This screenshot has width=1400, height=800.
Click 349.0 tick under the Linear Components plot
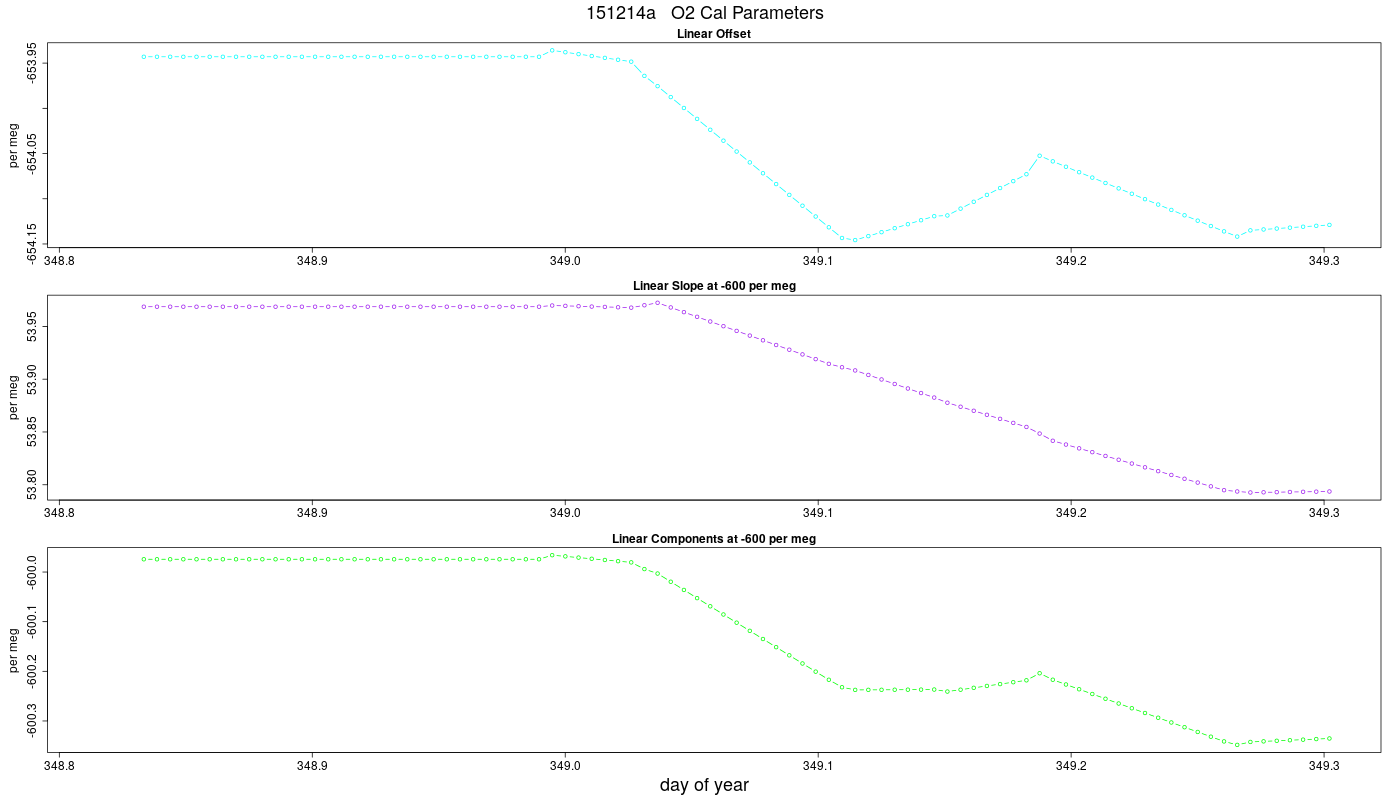[565, 766]
